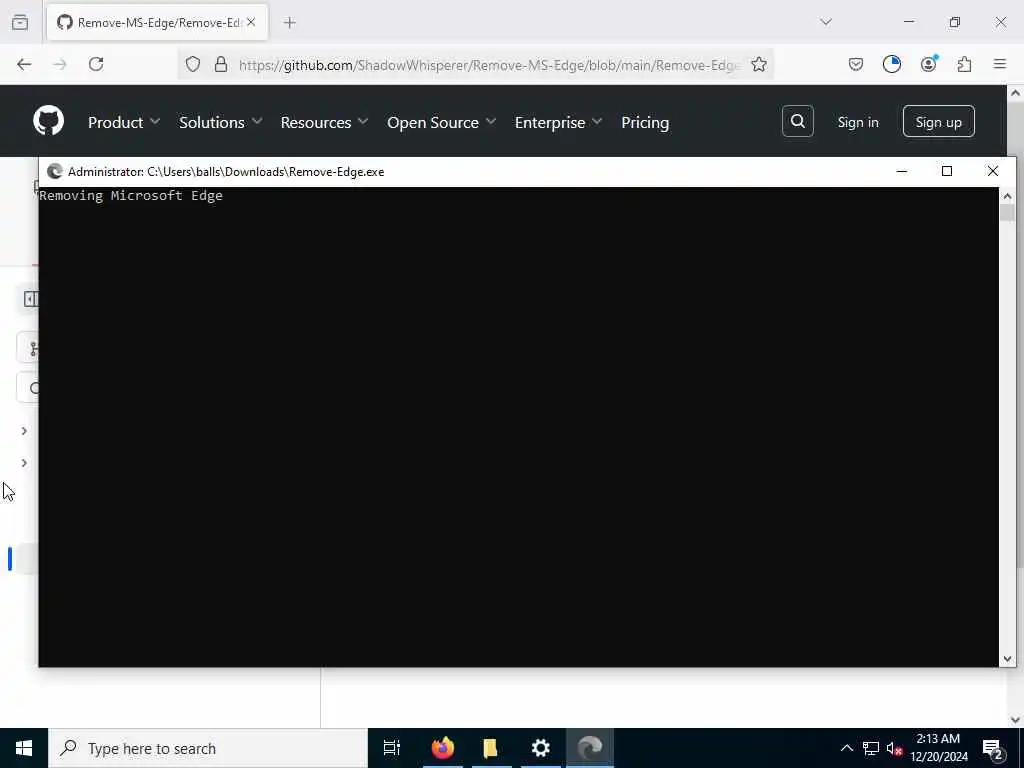
Task: Click browser page scrollbar up arrow
Action: pos(1016,93)
